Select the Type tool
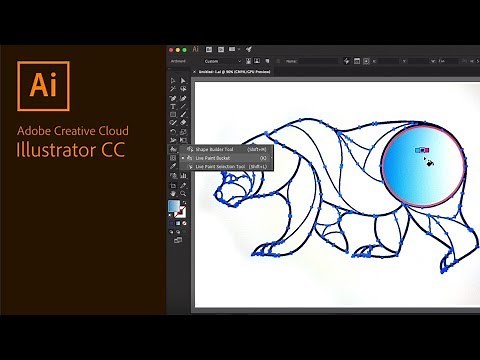Image resolution: width=480 pixels, height=360 pixels. 173,107
